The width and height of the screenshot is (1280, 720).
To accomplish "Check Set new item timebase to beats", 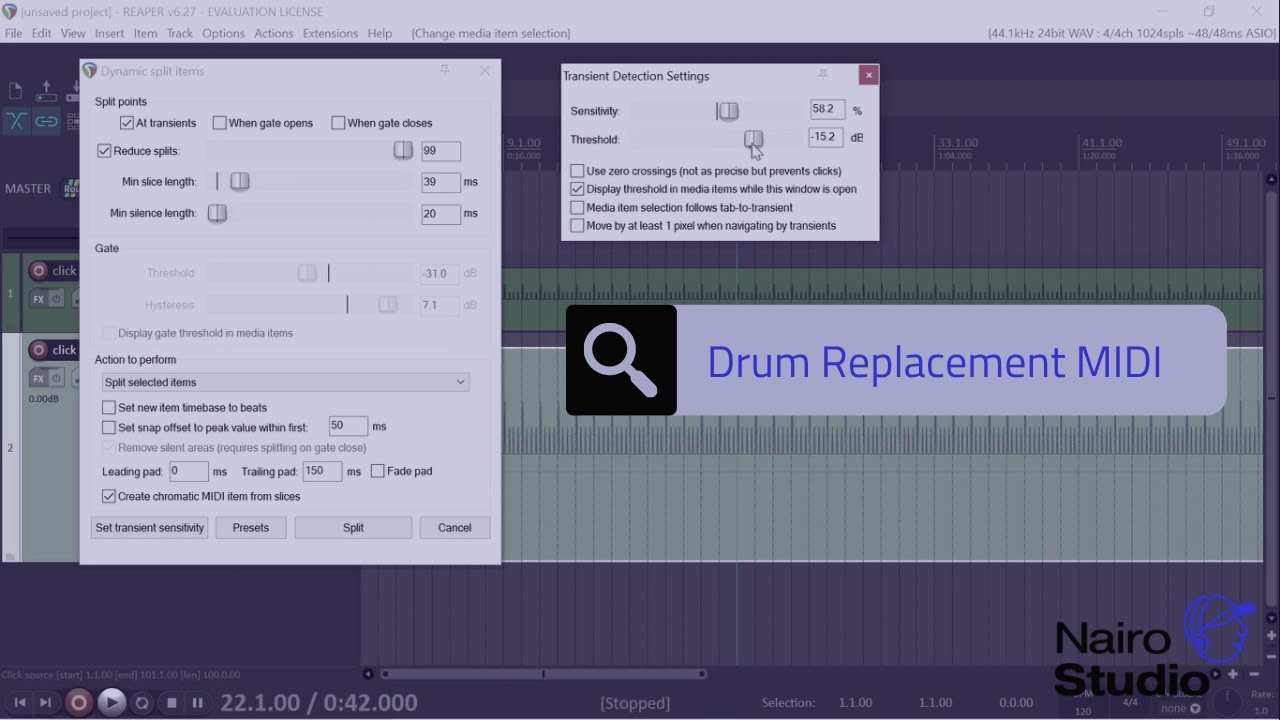I will [x=109, y=408].
